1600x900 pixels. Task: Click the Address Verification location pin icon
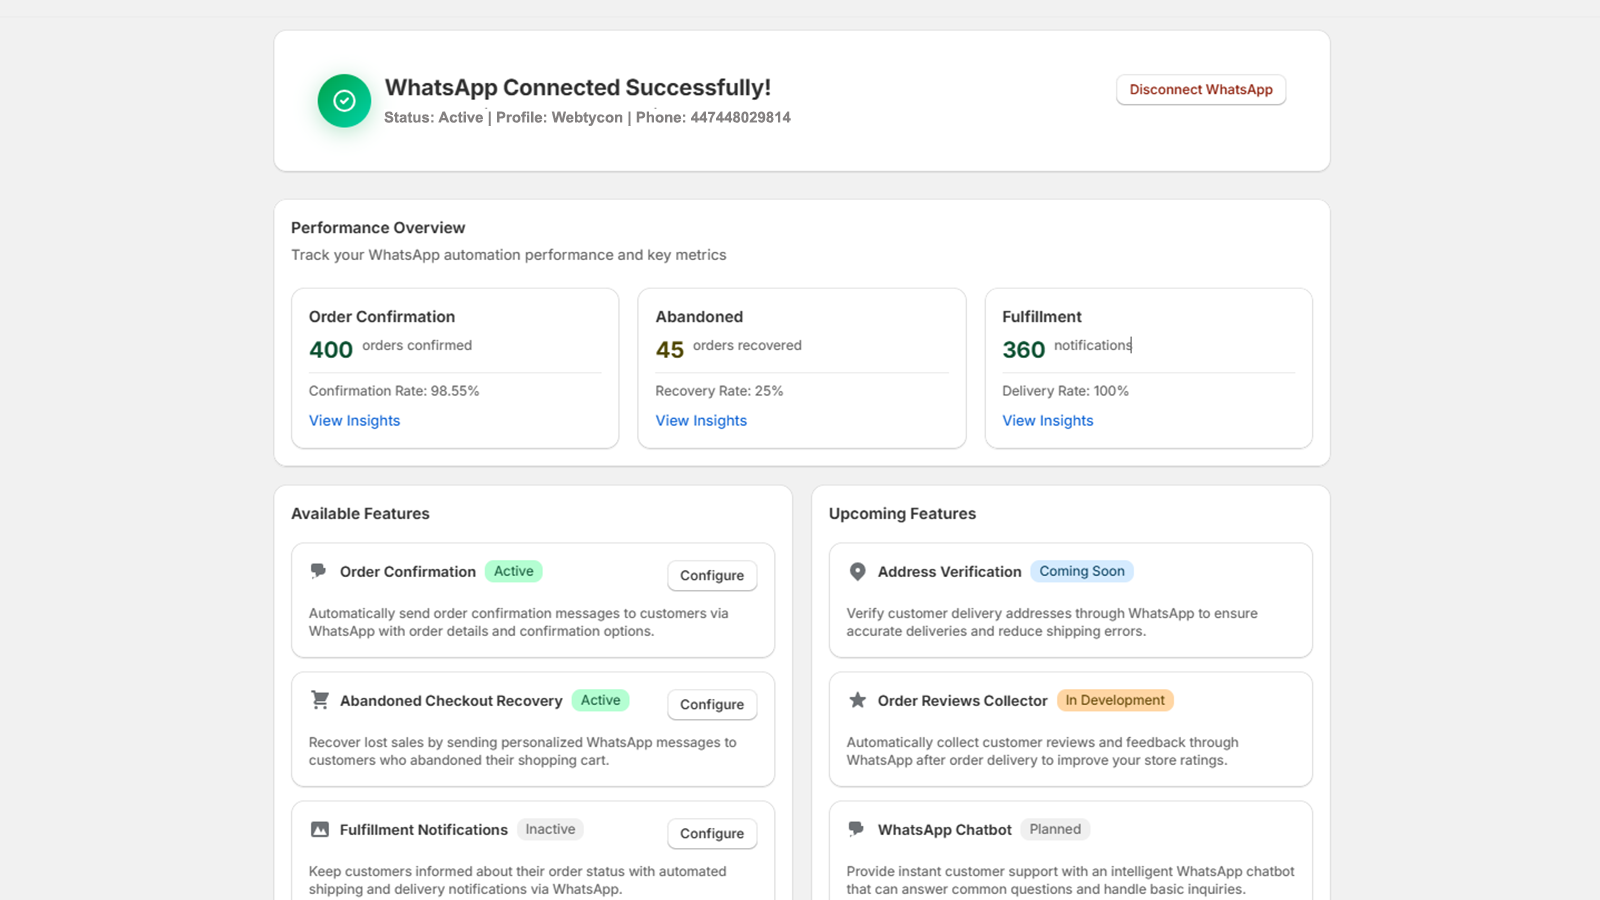tap(857, 571)
